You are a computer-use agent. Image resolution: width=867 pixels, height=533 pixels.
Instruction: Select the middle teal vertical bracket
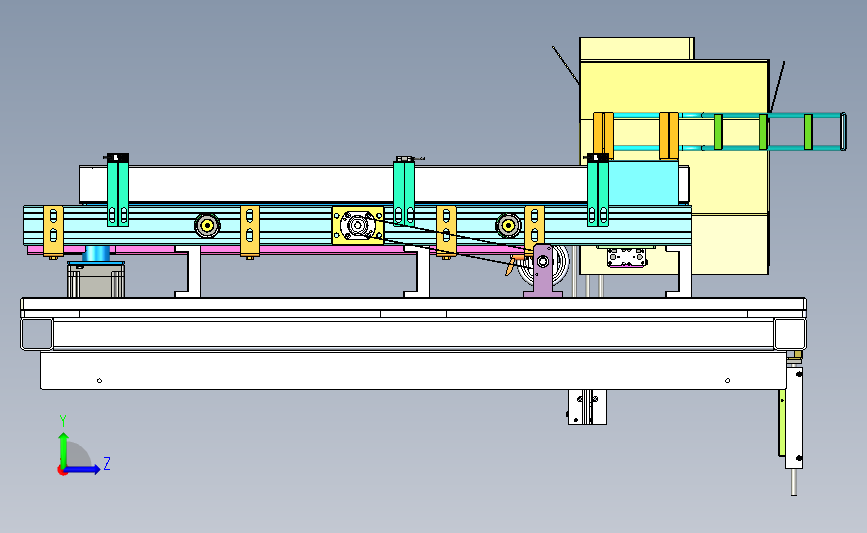(x=404, y=192)
